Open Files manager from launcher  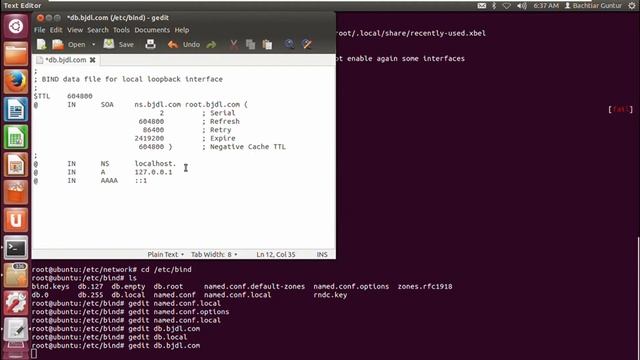coord(16,54)
